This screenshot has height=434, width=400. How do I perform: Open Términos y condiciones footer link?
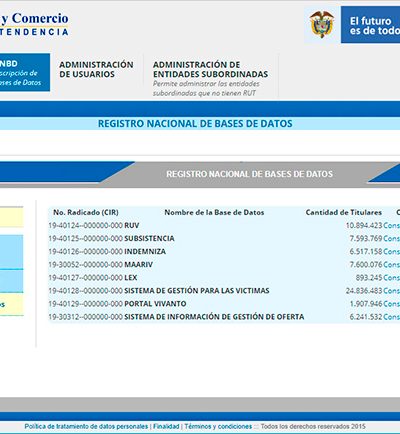point(218,426)
